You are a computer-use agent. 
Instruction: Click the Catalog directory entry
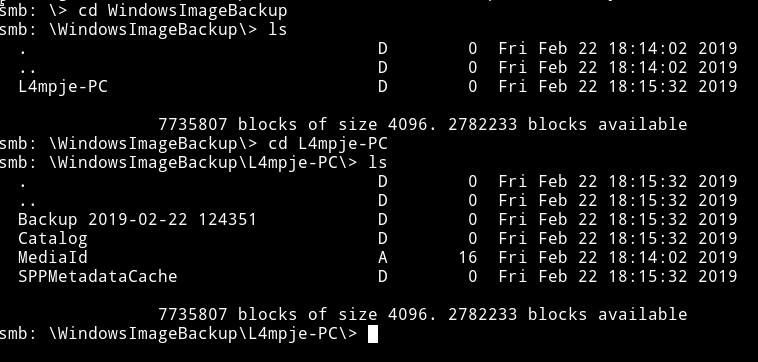click(53, 239)
